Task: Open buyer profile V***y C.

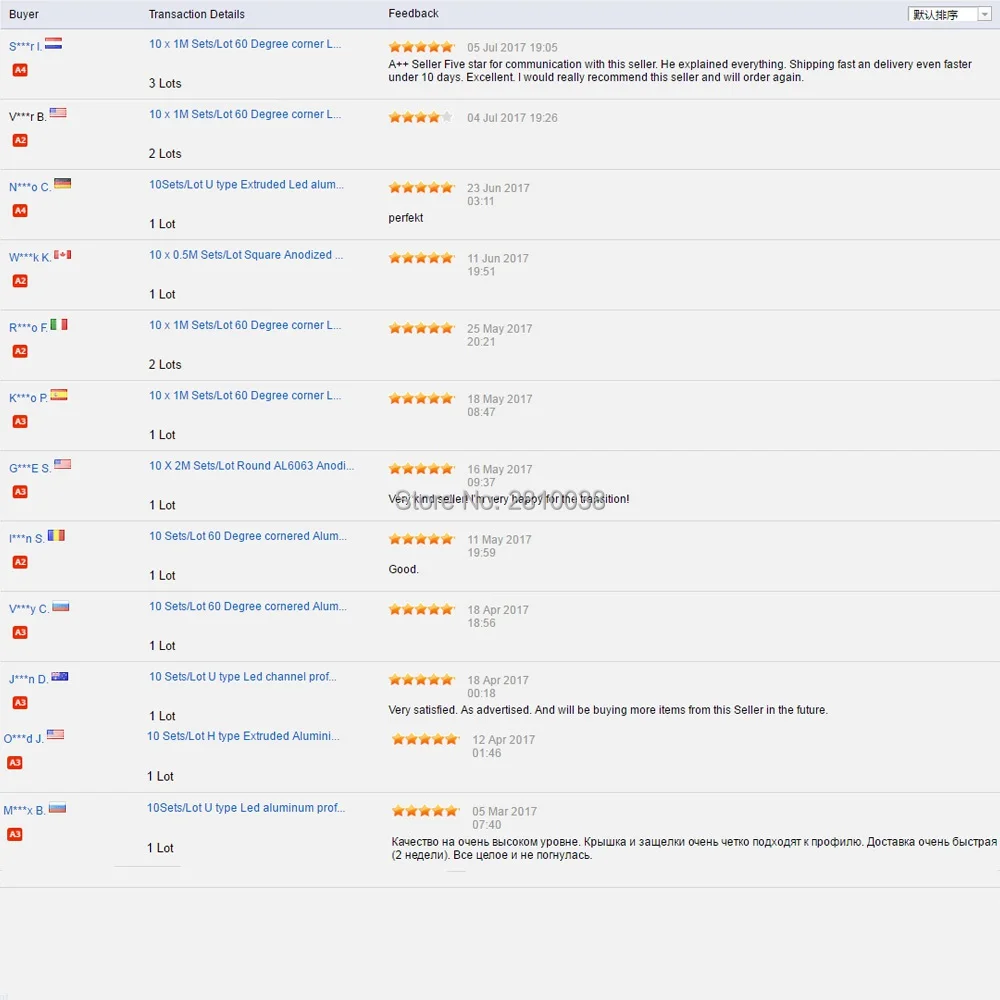Action: [29, 608]
